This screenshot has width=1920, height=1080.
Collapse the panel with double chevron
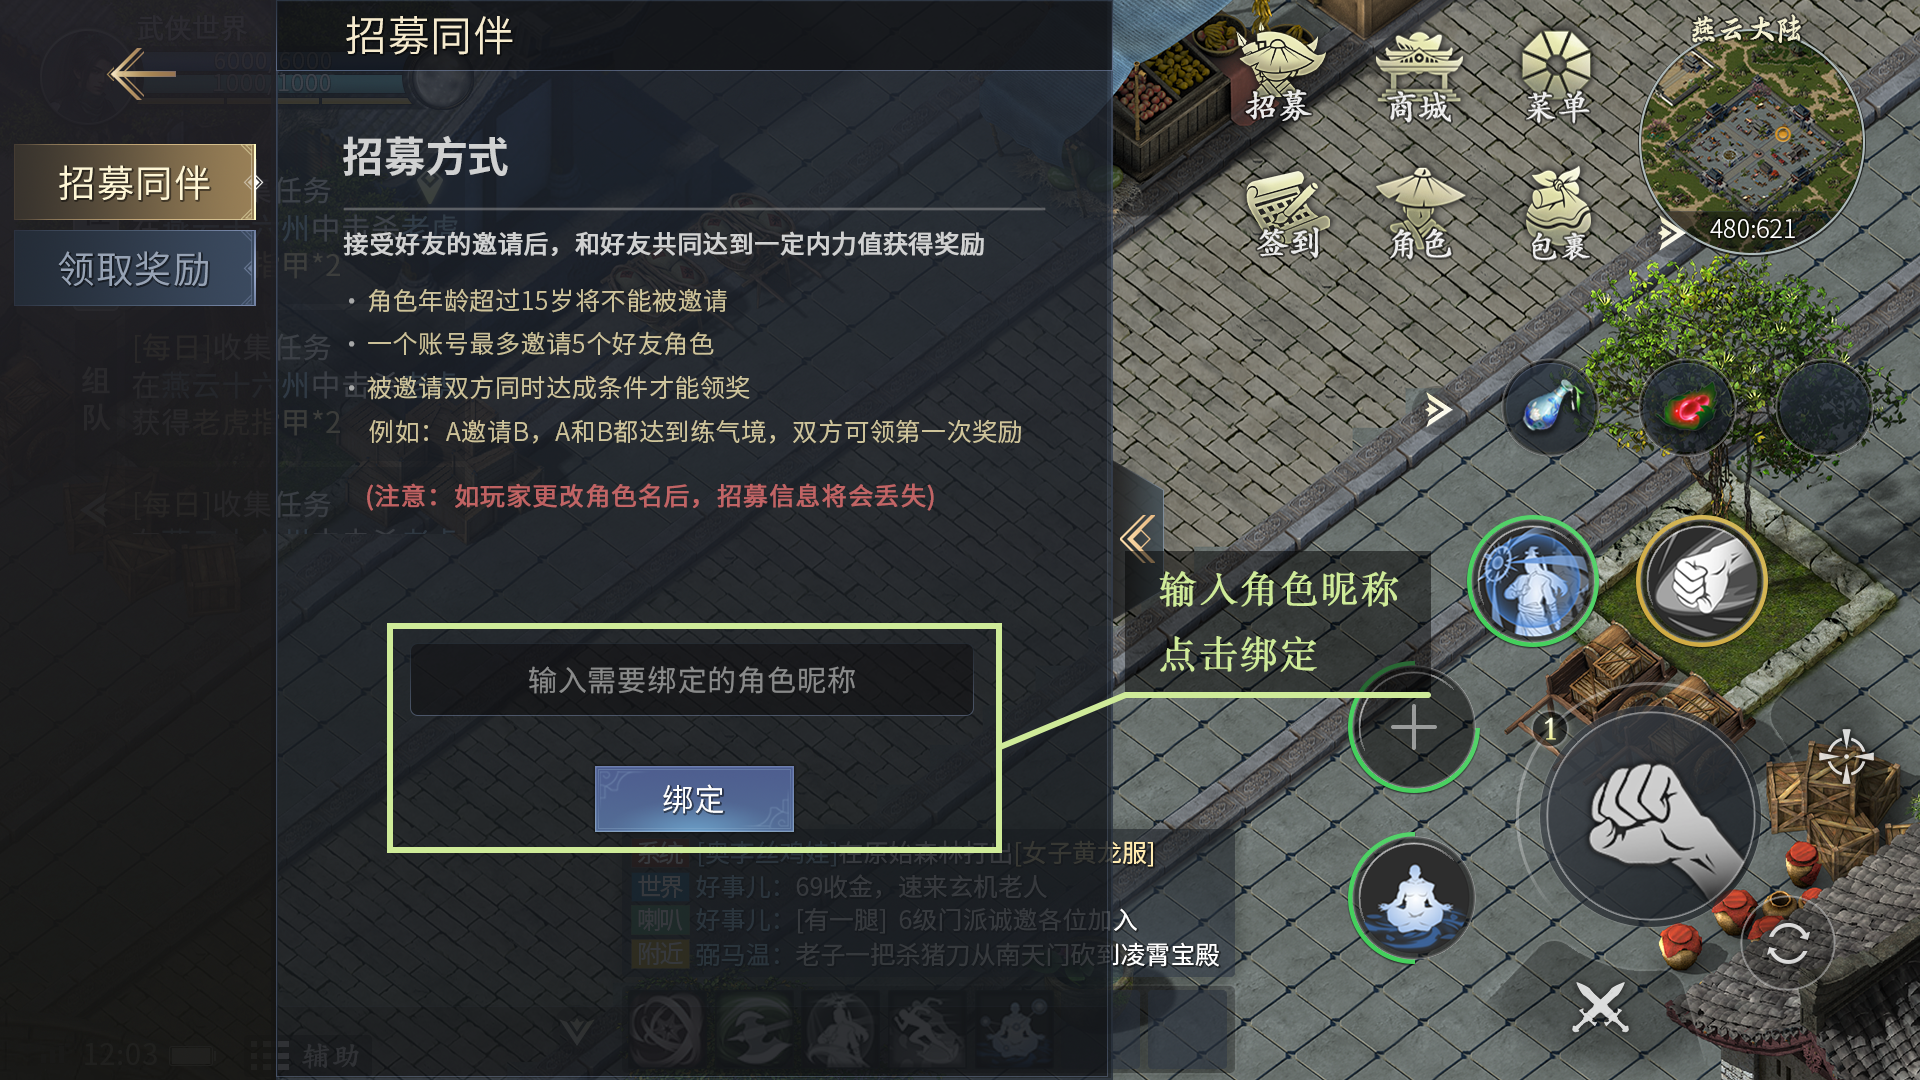coord(1138,538)
